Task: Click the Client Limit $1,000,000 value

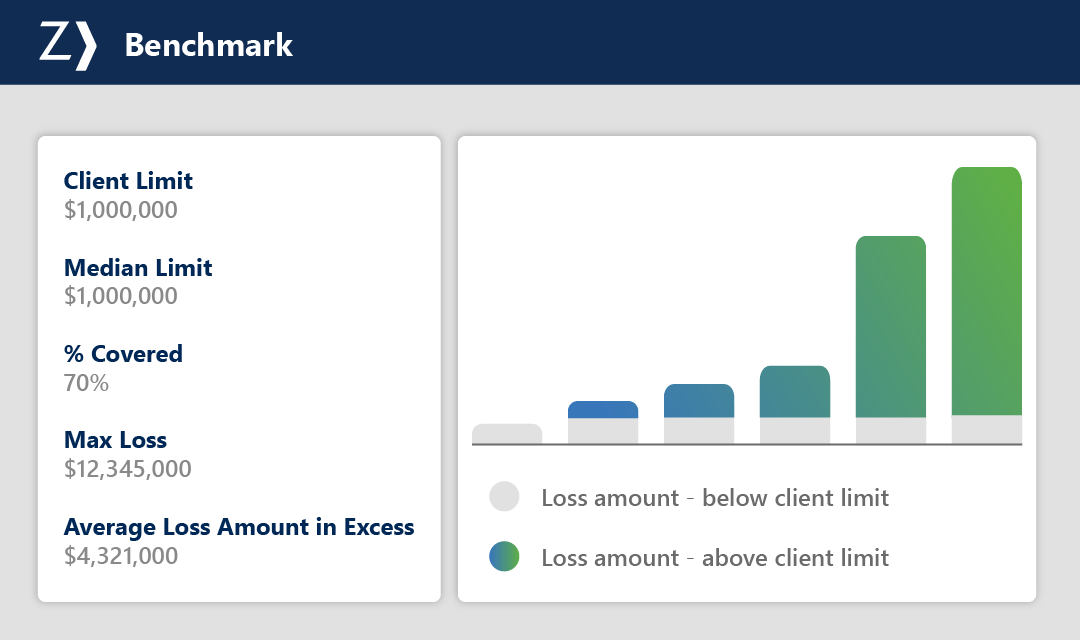Action: click(120, 210)
